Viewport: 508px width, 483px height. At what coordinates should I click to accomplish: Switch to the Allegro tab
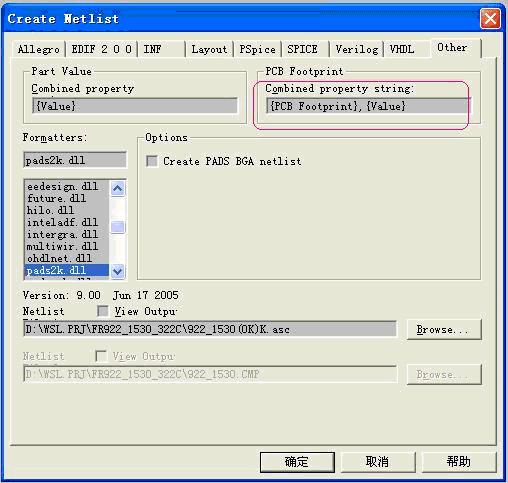39,49
